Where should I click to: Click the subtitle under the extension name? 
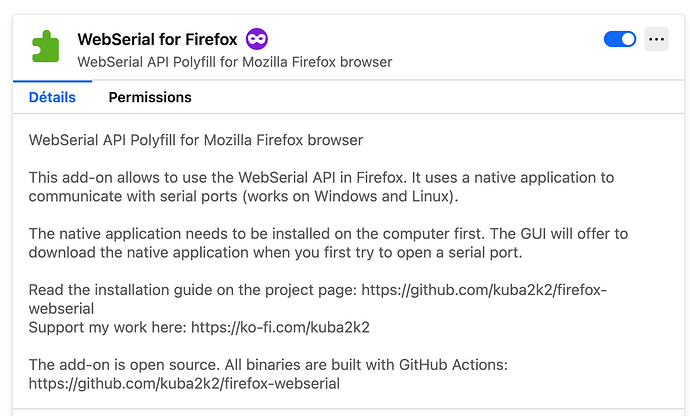[x=234, y=62]
